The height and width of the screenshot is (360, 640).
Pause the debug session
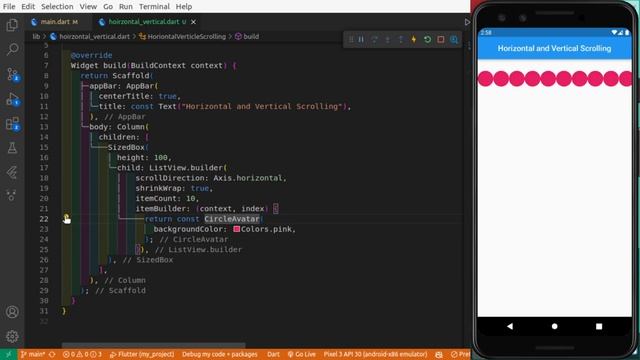(x=361, y=40)
